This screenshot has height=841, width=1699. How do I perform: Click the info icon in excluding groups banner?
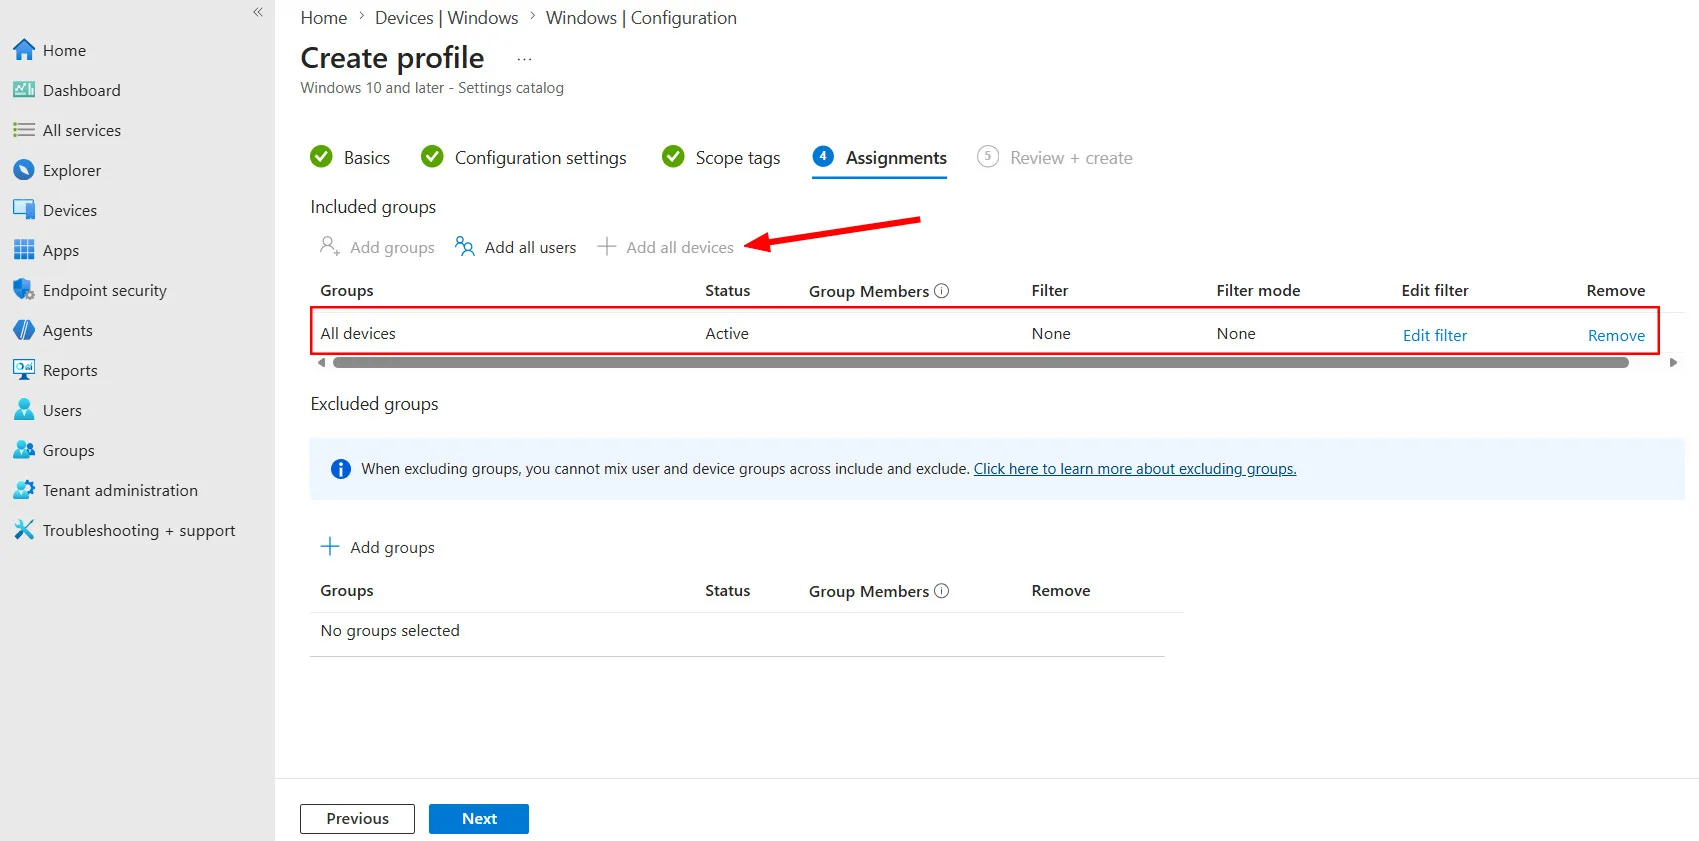pos(341,468)
